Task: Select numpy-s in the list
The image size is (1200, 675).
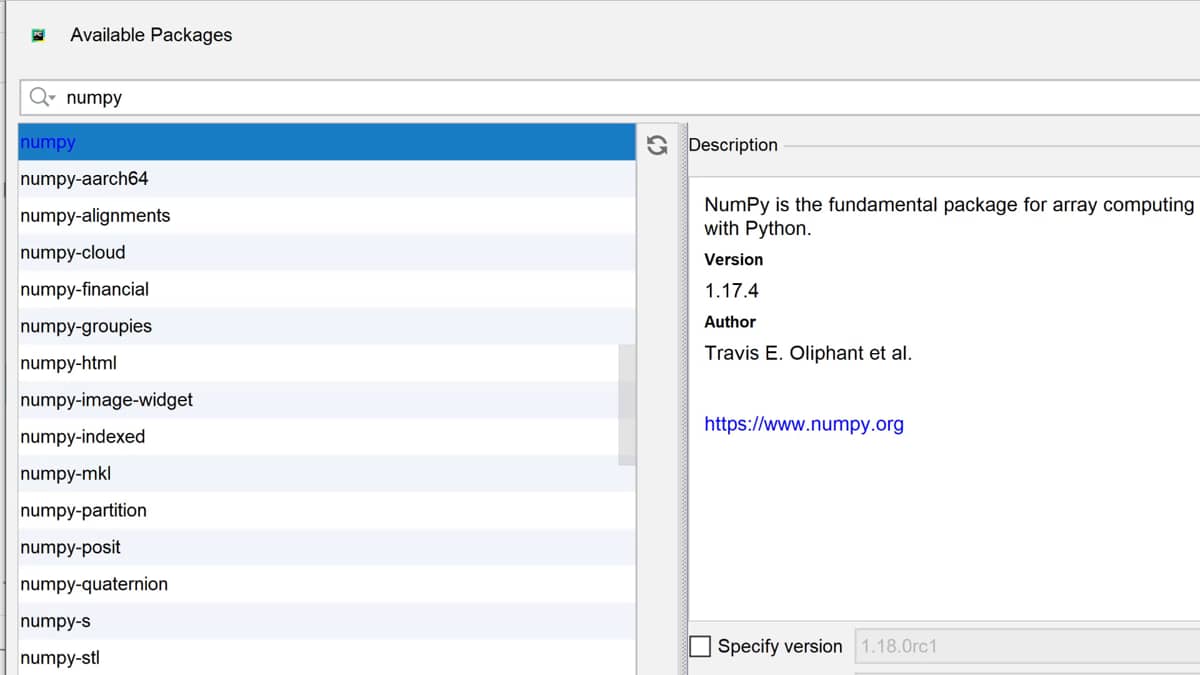Action: (x=327, y=621)
